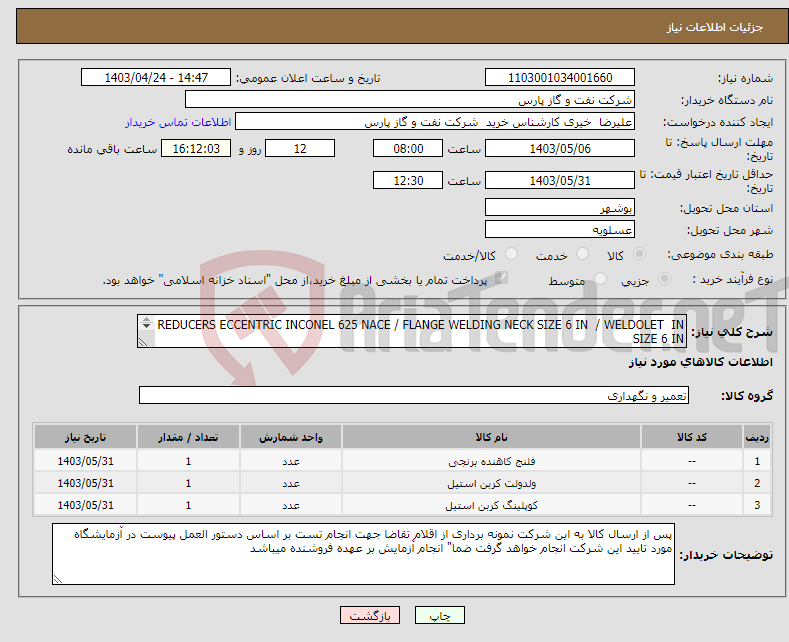The image size is (789, 642).
Task: Click the price validity time 12:30
Action: [x=408, y=180]
